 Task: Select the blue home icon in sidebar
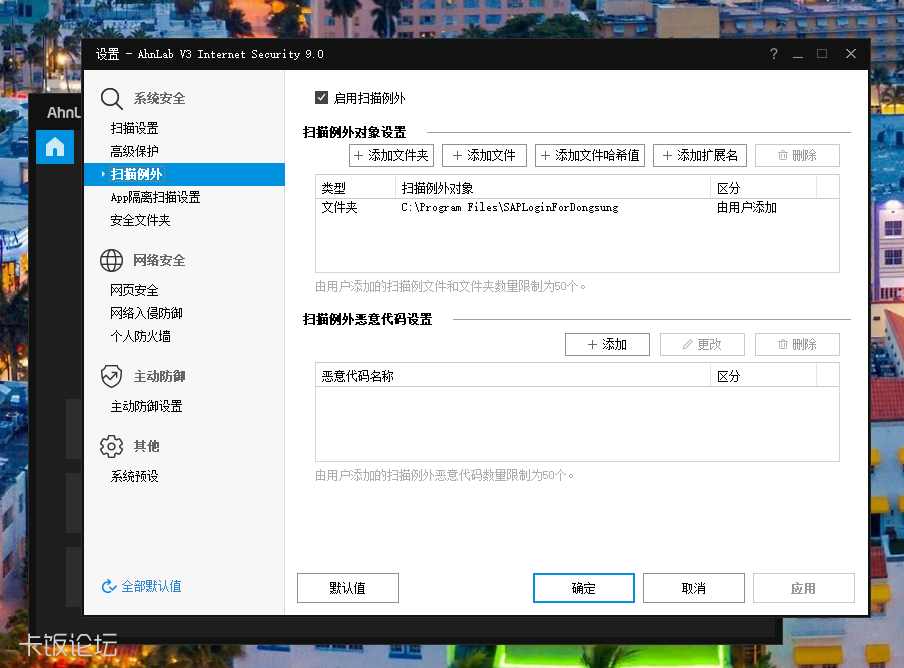[54, 146]
